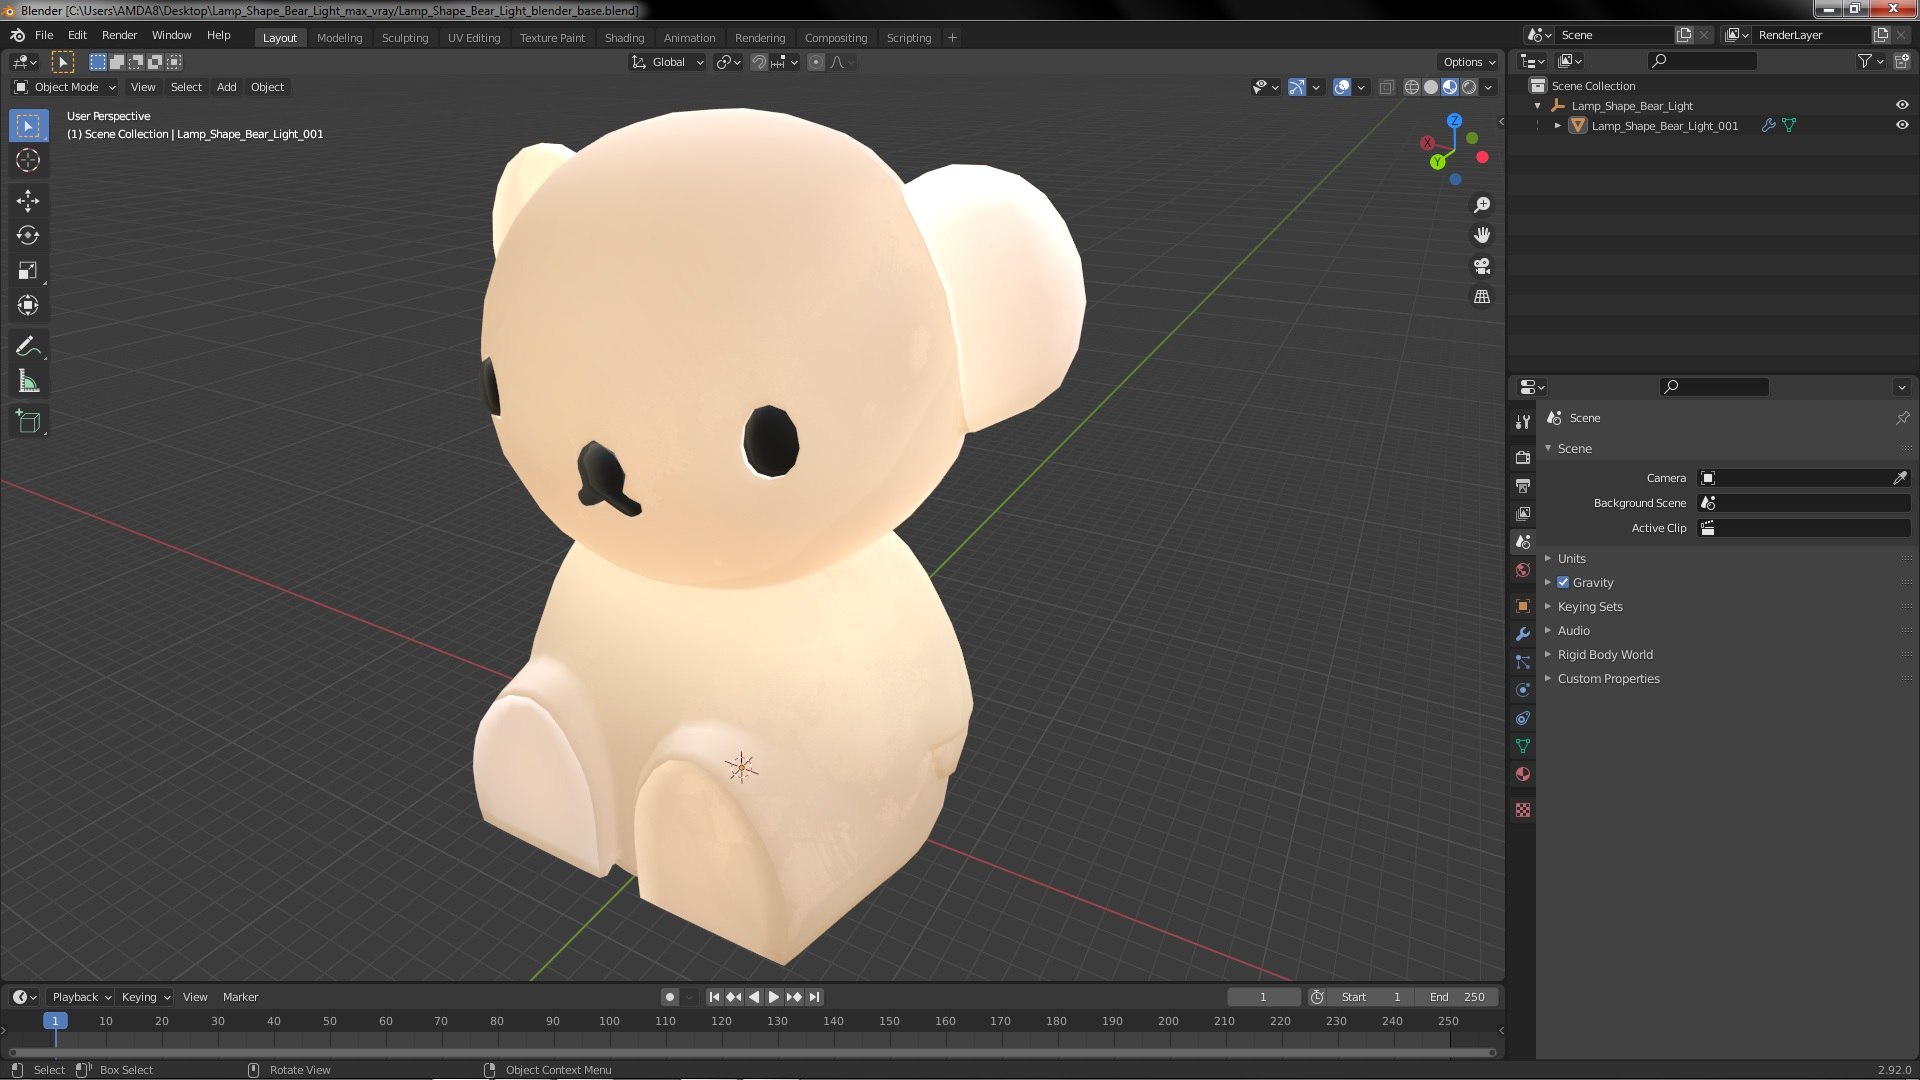1920x1080 pixels.
Task: Select the Measure tool
Action: (28, 382)
